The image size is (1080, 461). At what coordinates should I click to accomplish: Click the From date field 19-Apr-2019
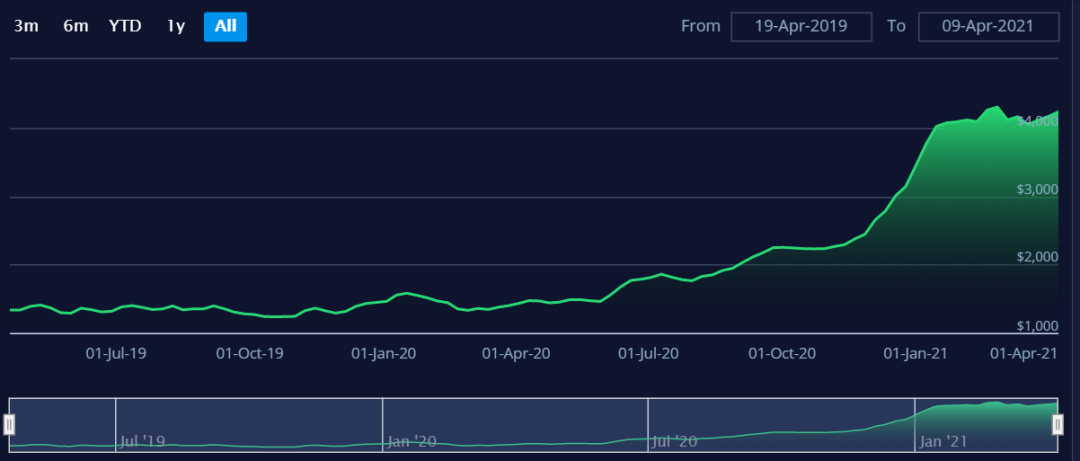[802, 26]
